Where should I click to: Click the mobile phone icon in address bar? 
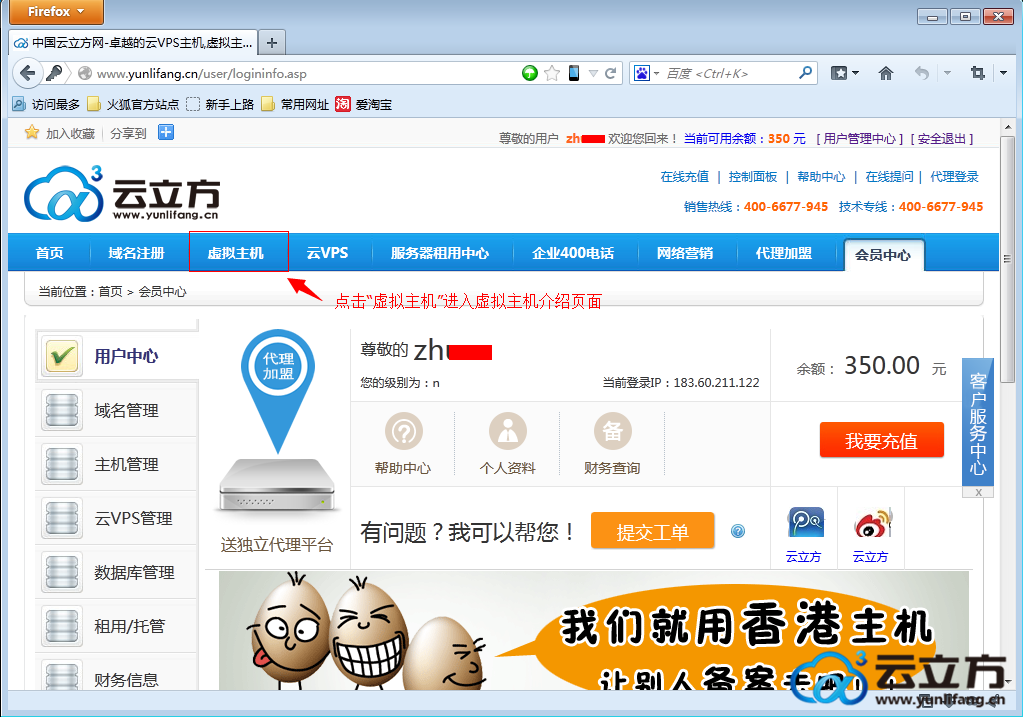573,73
